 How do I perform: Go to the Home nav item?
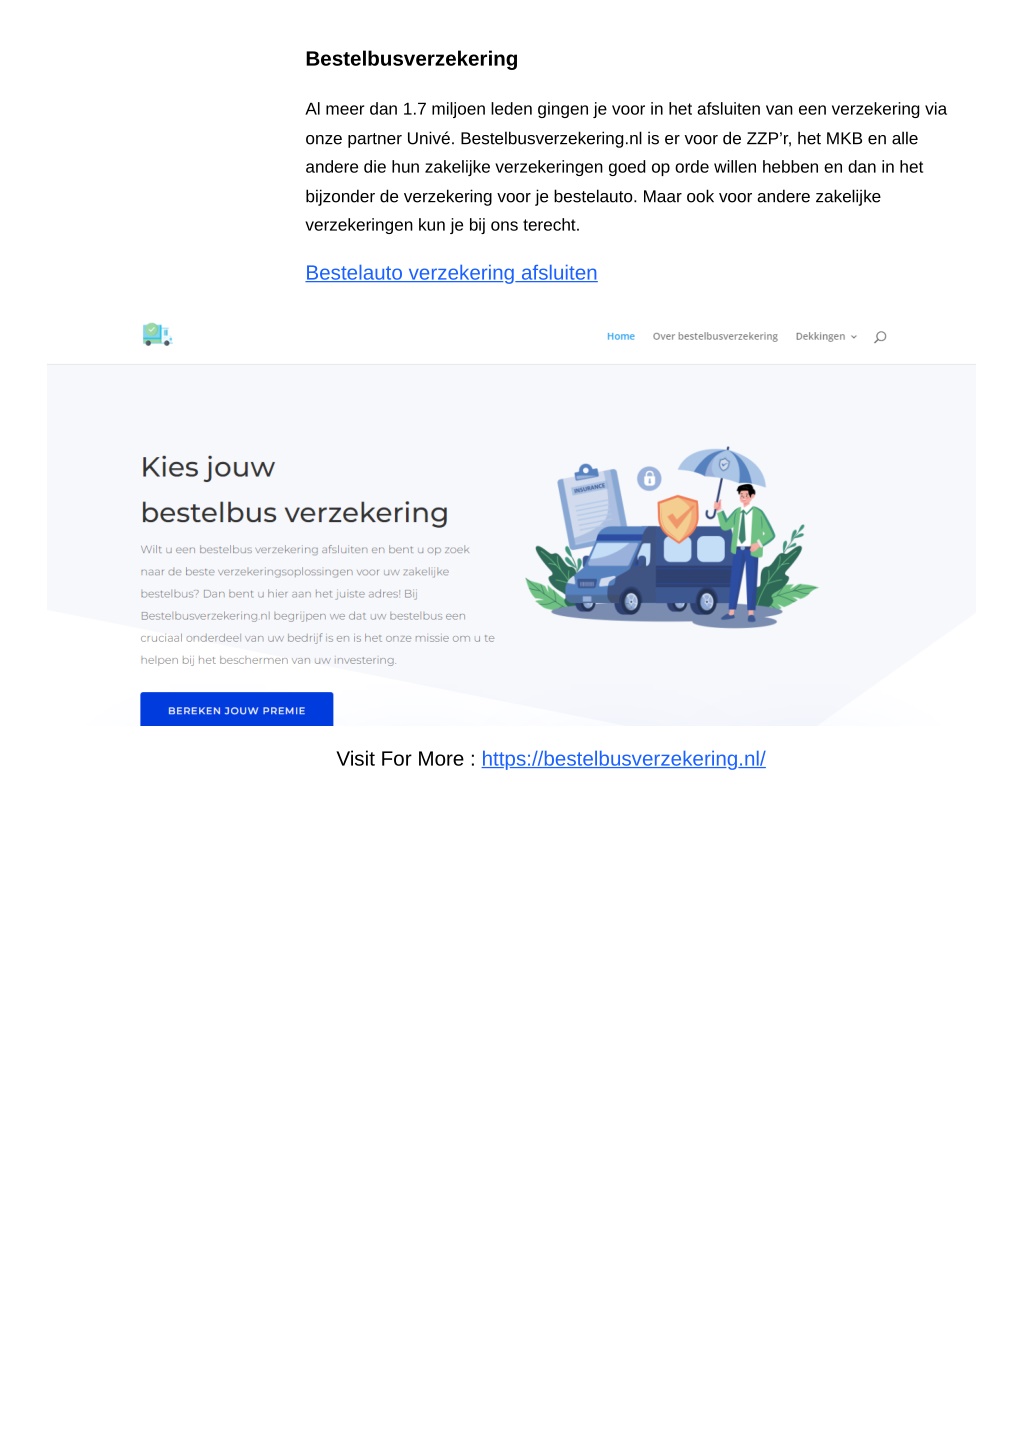coord(621,337)
